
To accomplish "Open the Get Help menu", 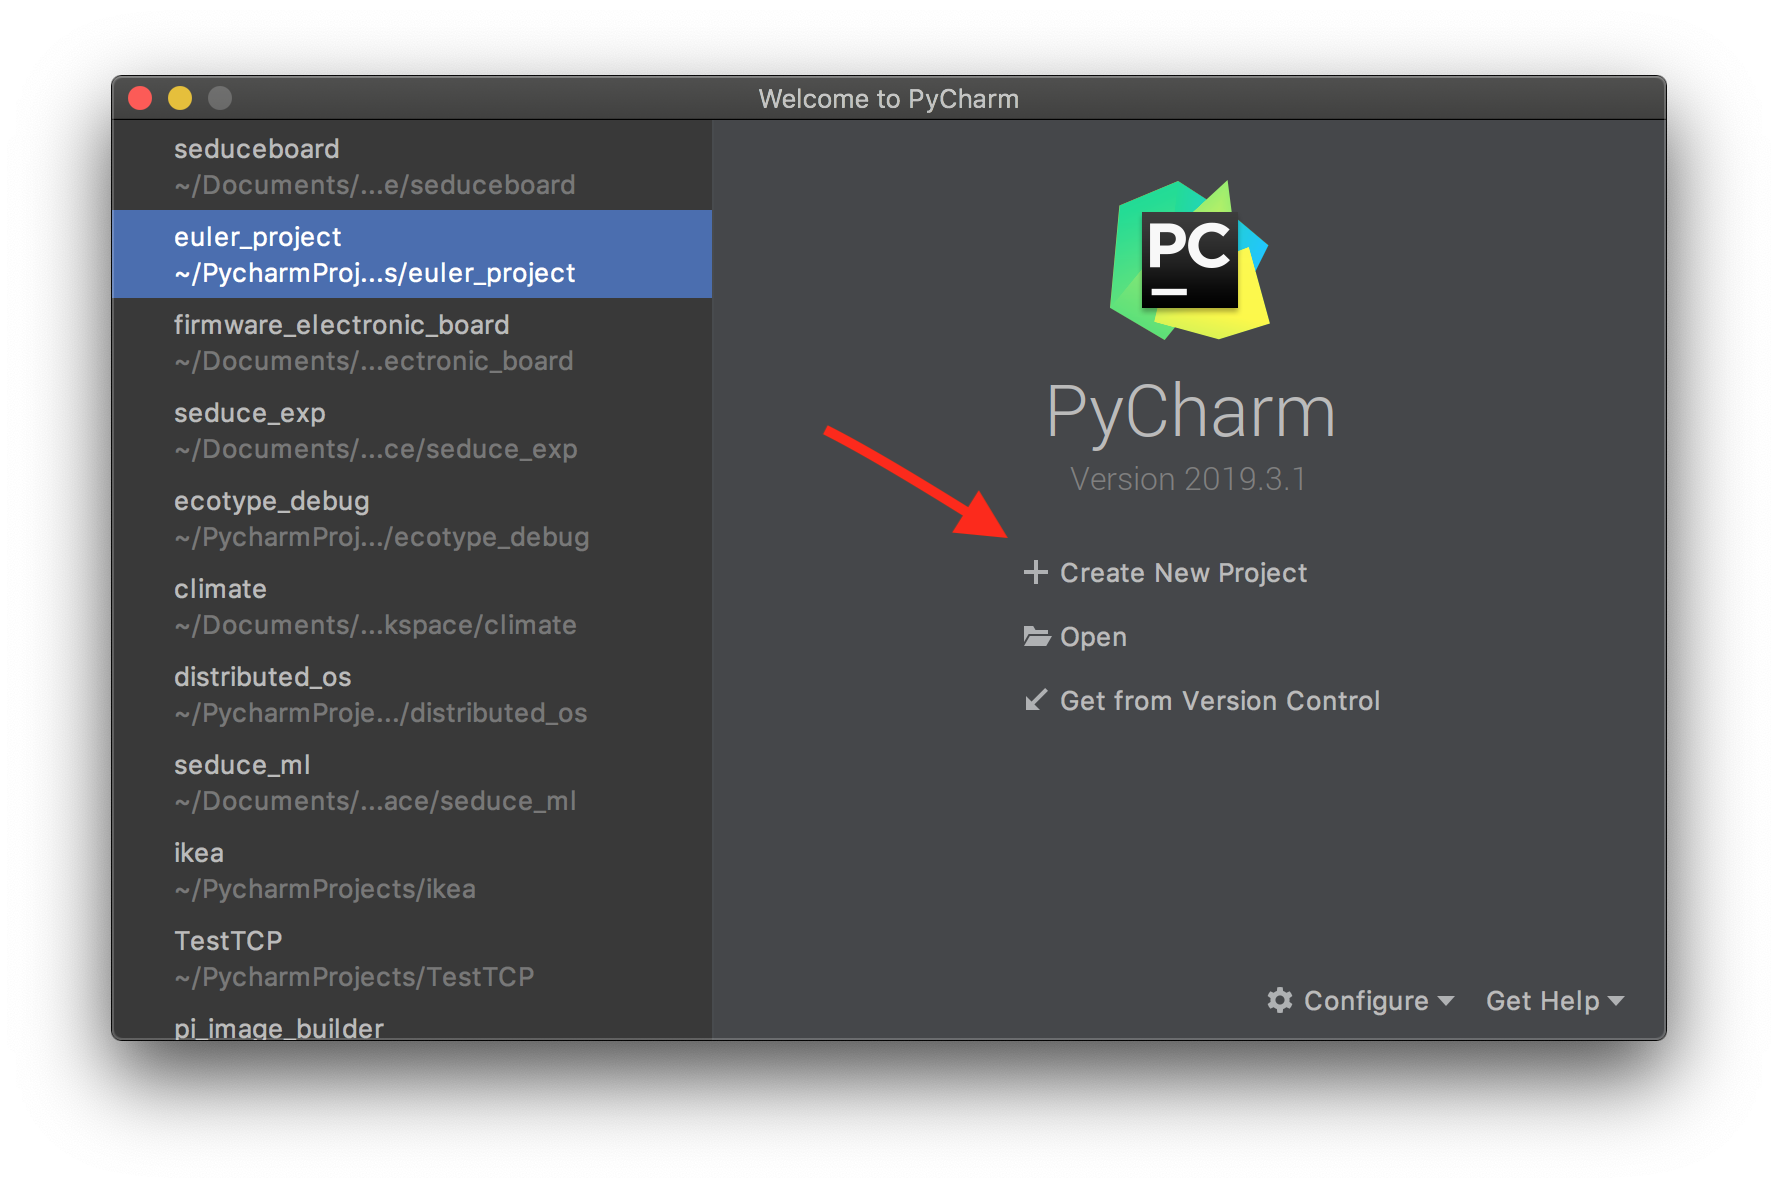I will pos(1555,1001).
